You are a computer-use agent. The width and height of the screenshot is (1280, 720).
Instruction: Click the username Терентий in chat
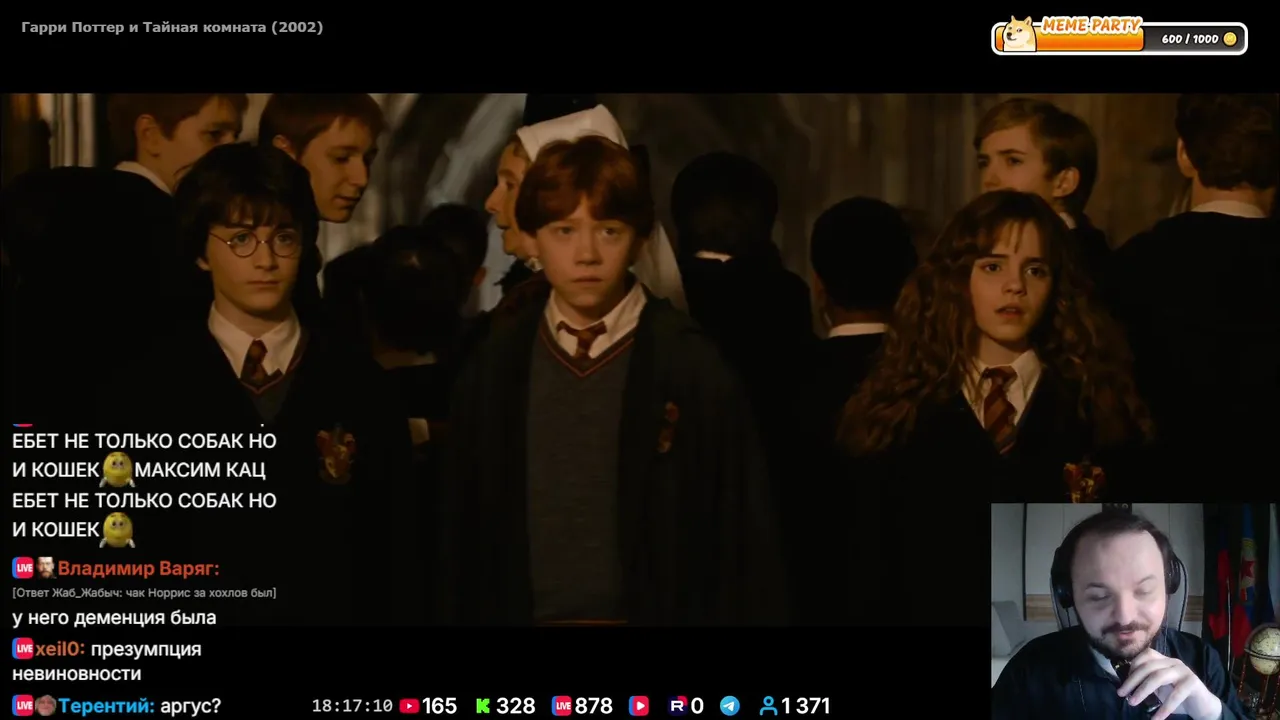pyautogui.click(x=106, y=706)
